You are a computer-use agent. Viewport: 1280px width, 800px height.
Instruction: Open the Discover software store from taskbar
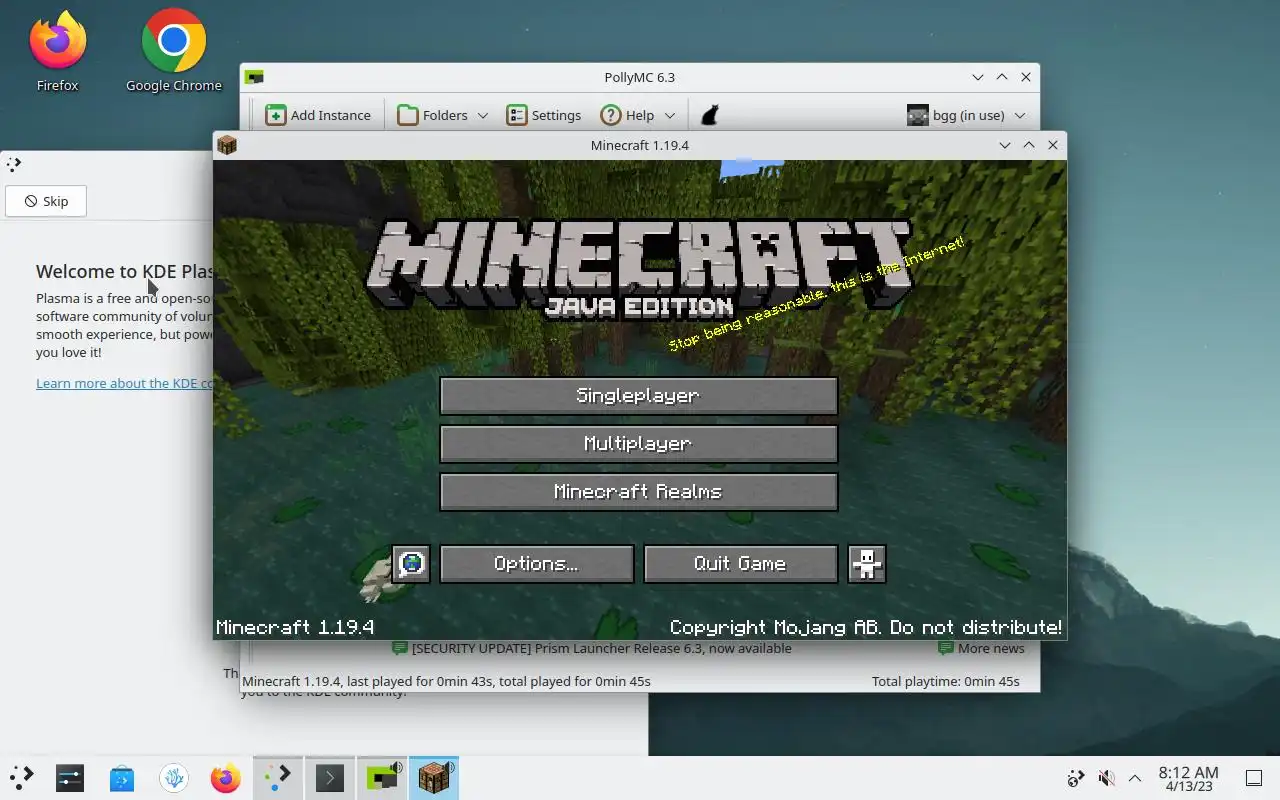coord(122,778)
